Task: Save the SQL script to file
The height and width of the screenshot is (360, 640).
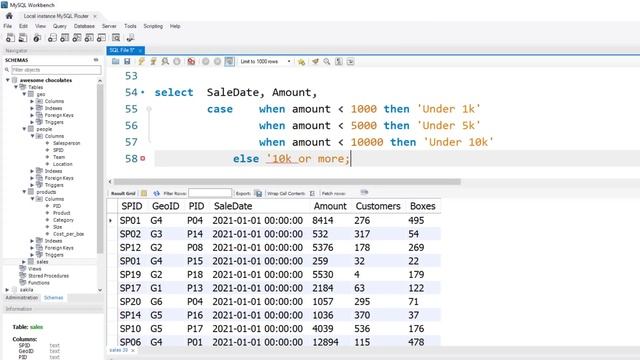Action: 127,62
